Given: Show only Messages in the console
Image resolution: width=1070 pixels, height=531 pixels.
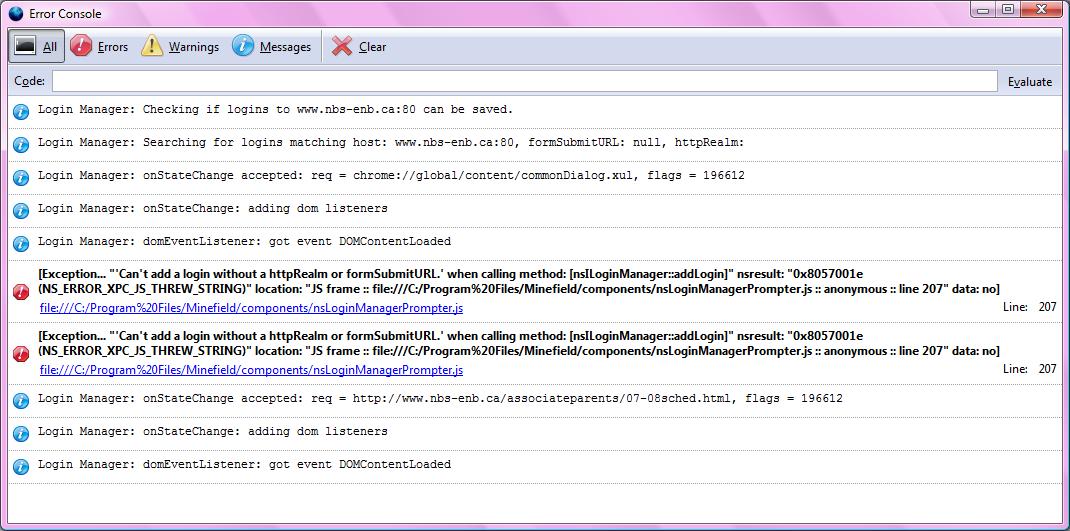Looking at the screenshot, I should (272, 47).
